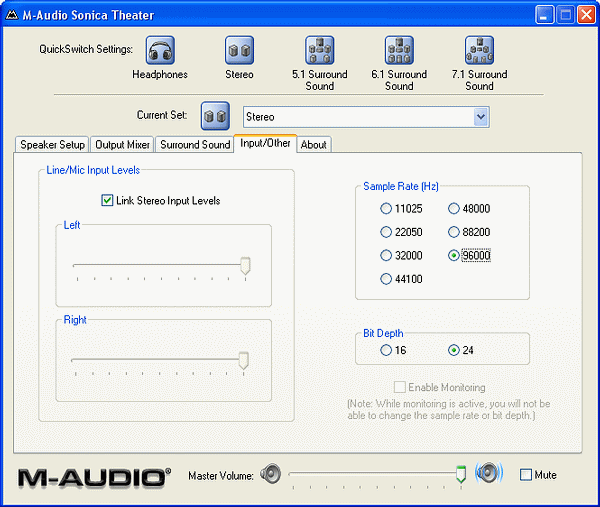Click the loud speaker icon near Mute
Image resolution: width=600 pixels, height=507 pixels.
pos(489,473)
